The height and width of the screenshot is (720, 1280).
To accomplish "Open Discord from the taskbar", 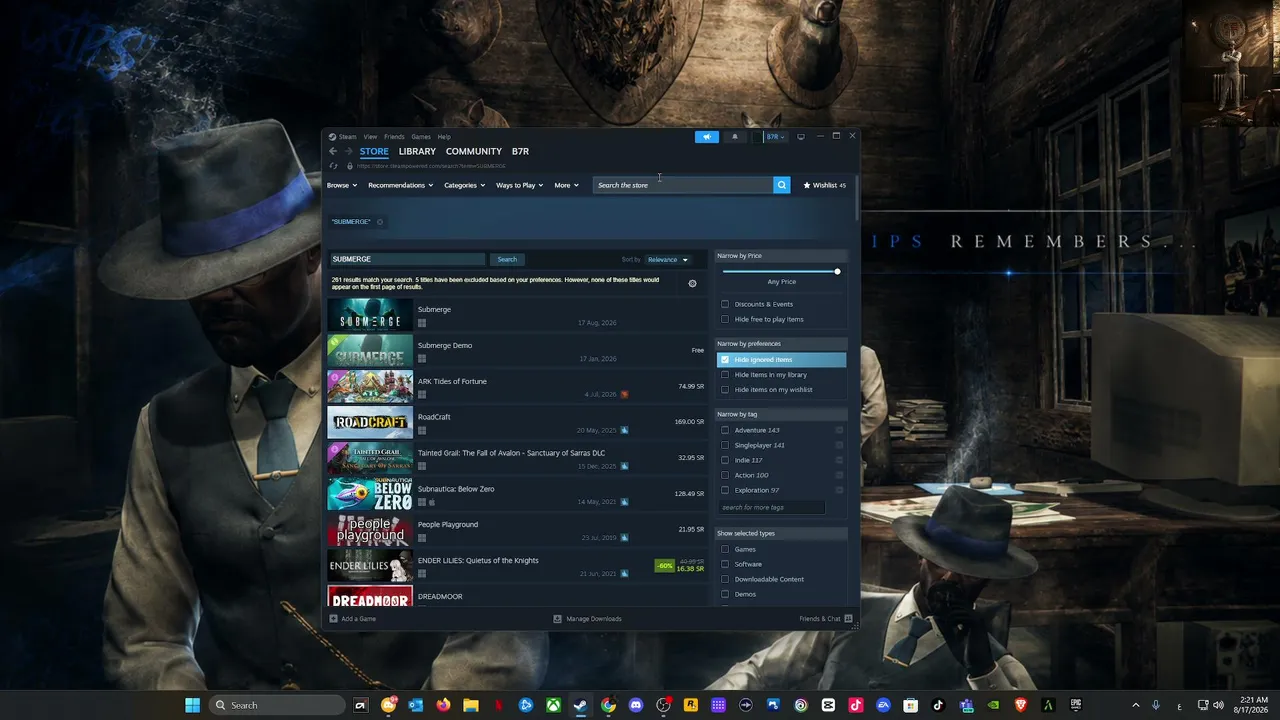I will [635, 705].
